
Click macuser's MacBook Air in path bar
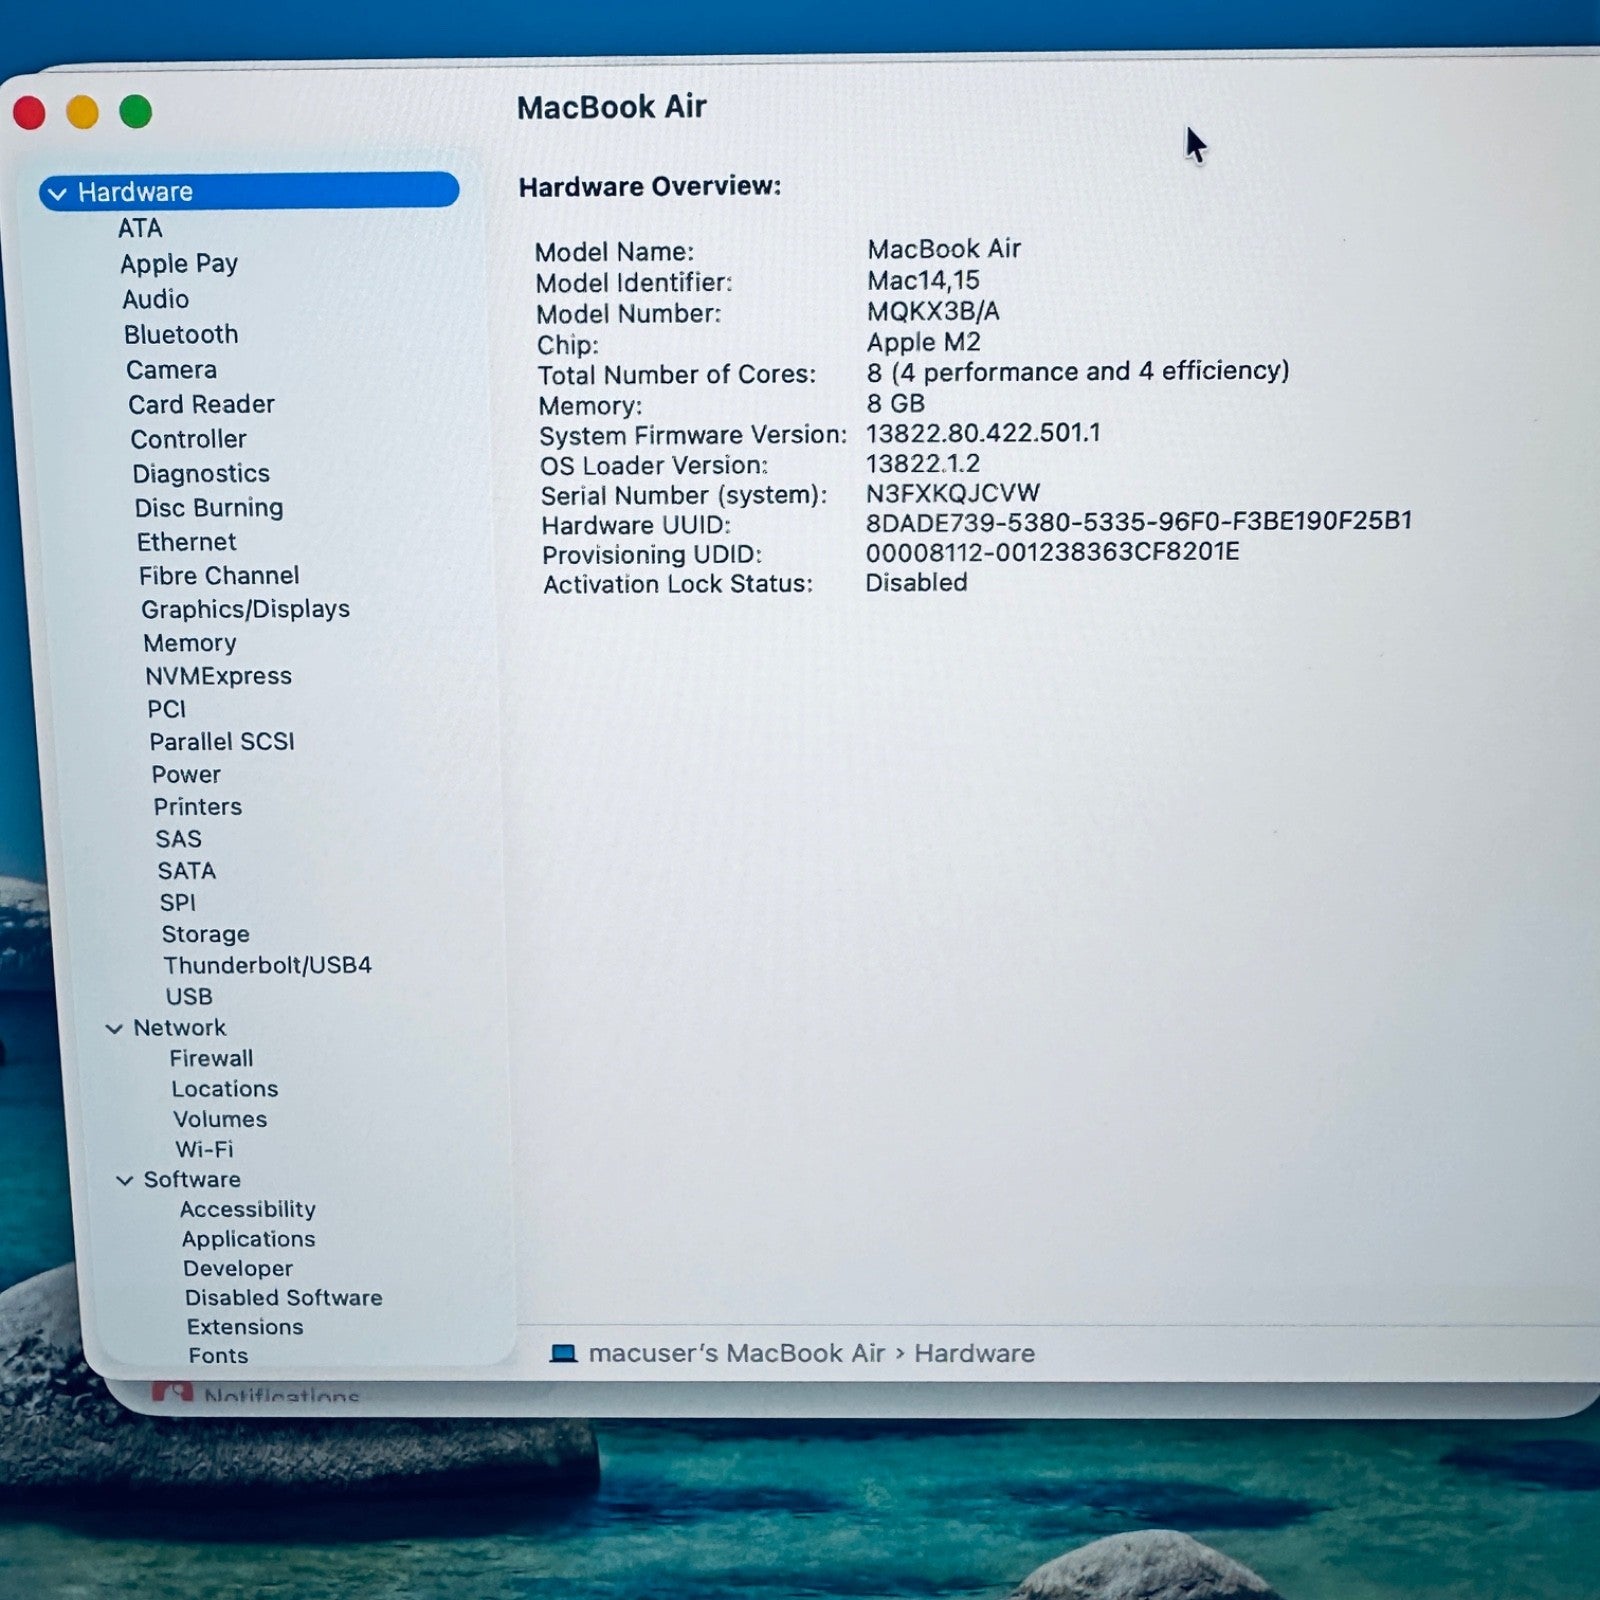pyautogui.click(x=737, y=1353)
